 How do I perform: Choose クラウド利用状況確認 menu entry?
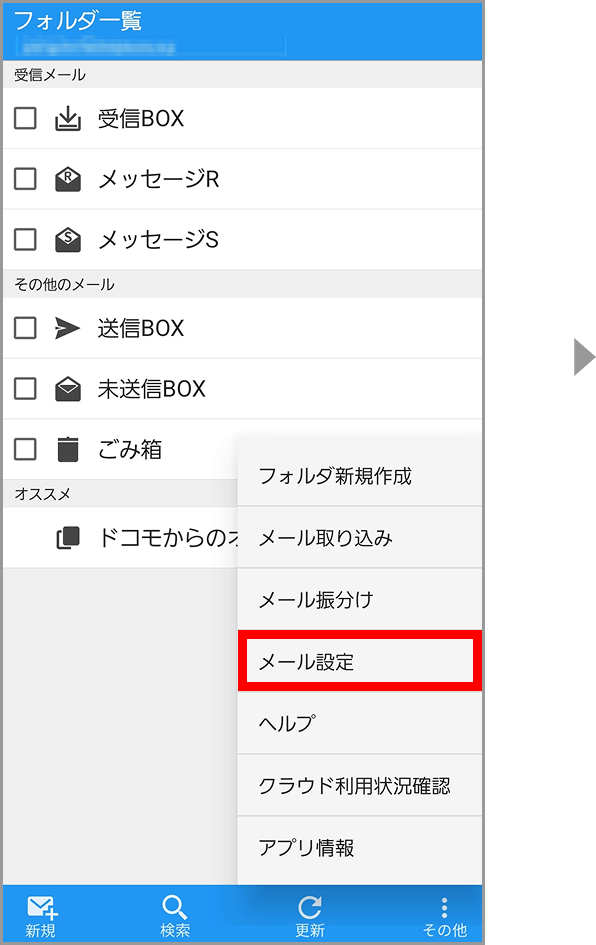(x=360, y=785)
